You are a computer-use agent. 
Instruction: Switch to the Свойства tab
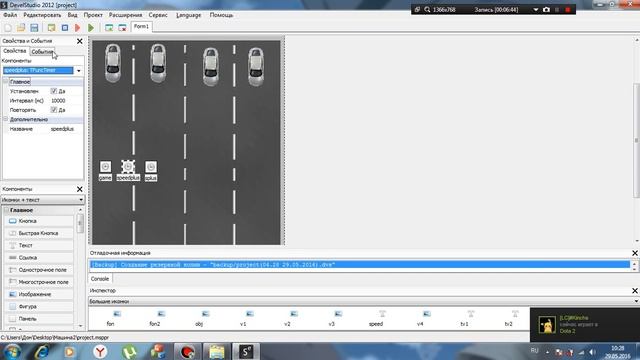[x=15, y=51]
